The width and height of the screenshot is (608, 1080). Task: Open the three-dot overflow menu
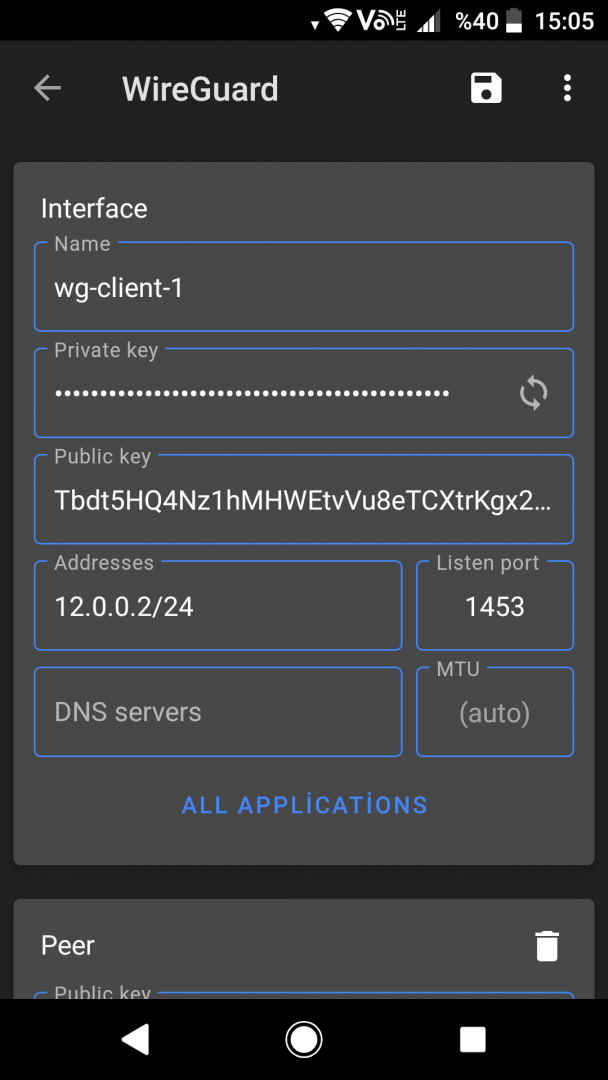567,89
